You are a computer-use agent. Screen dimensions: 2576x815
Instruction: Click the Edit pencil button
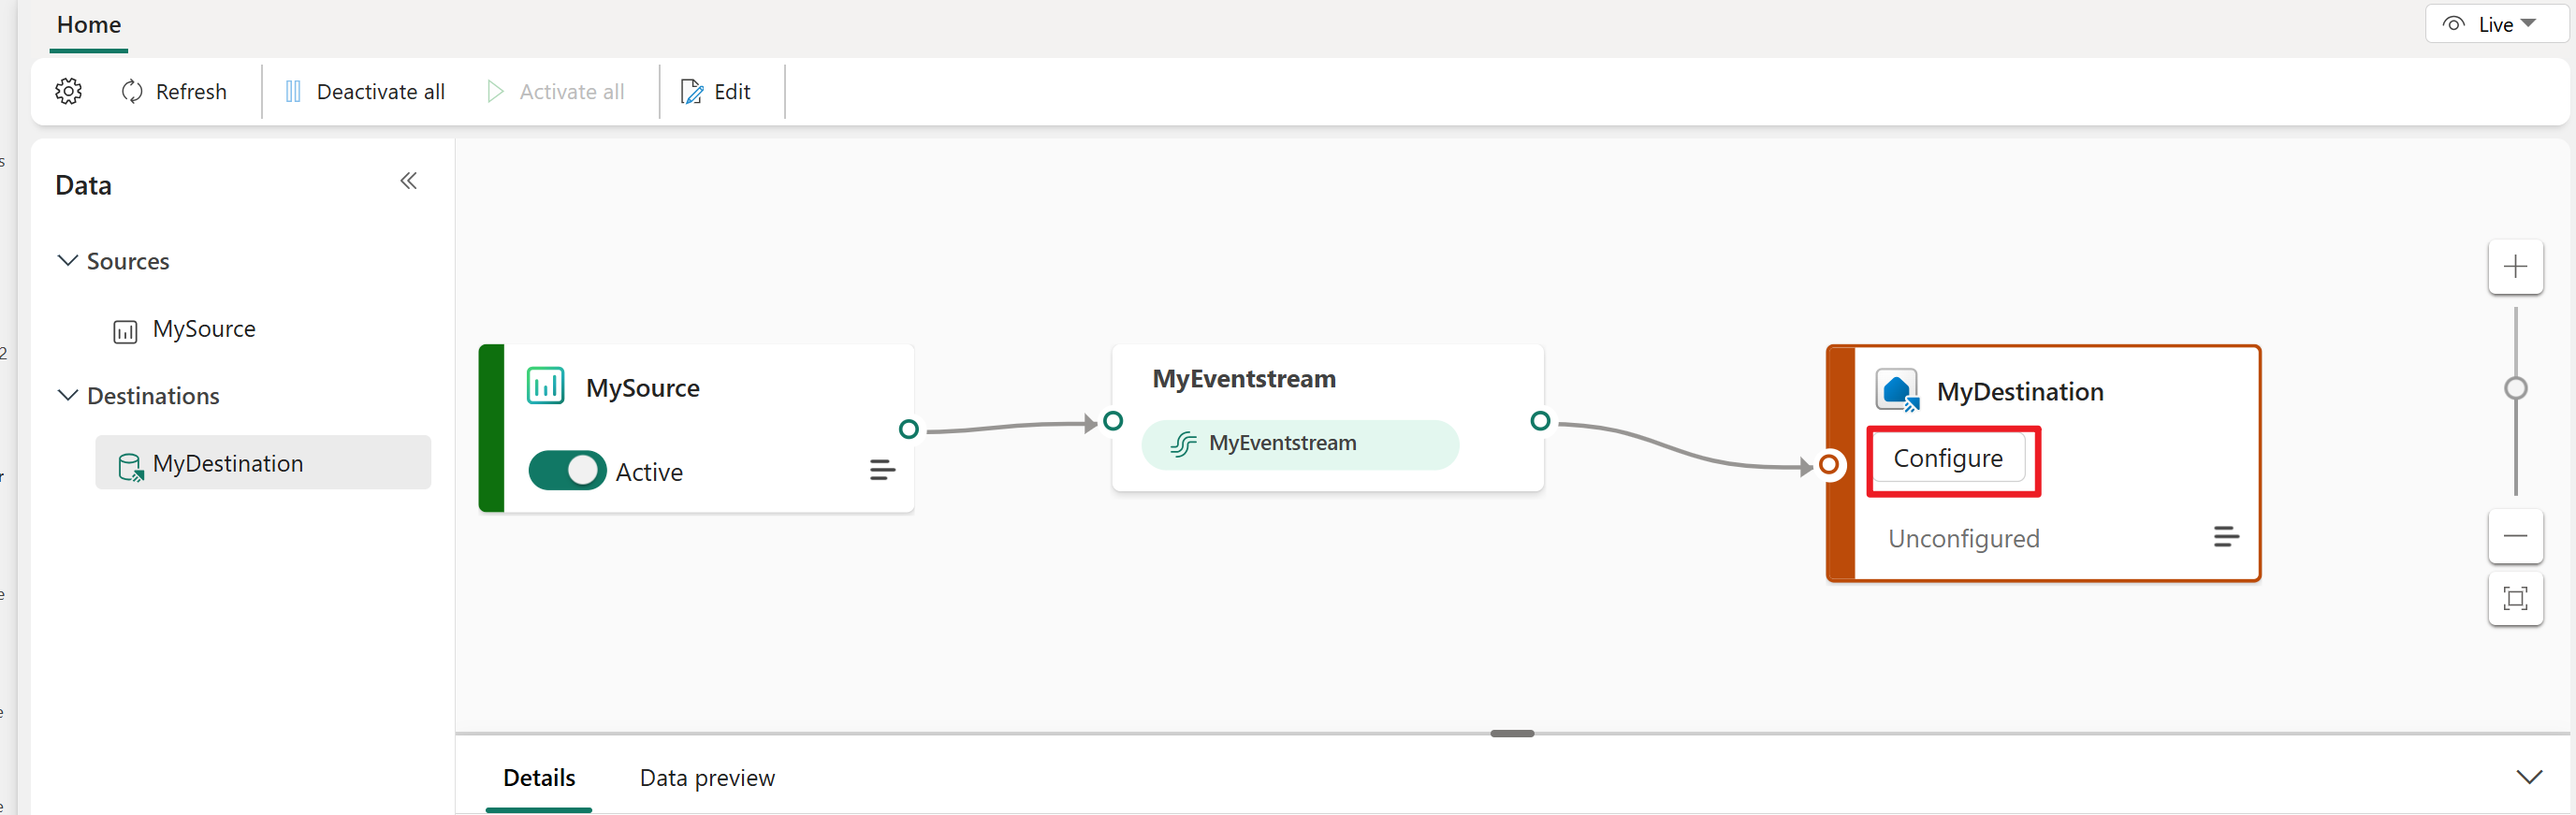716,91
